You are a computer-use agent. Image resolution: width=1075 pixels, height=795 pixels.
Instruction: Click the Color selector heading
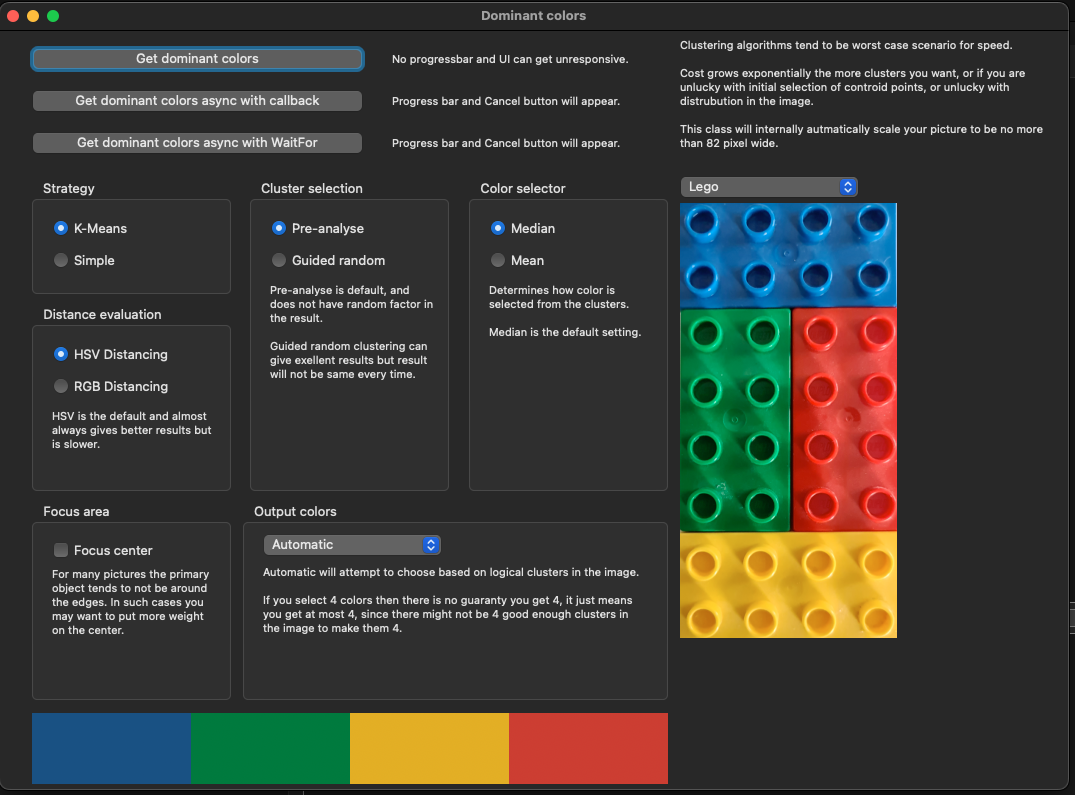tap(523, 188)
